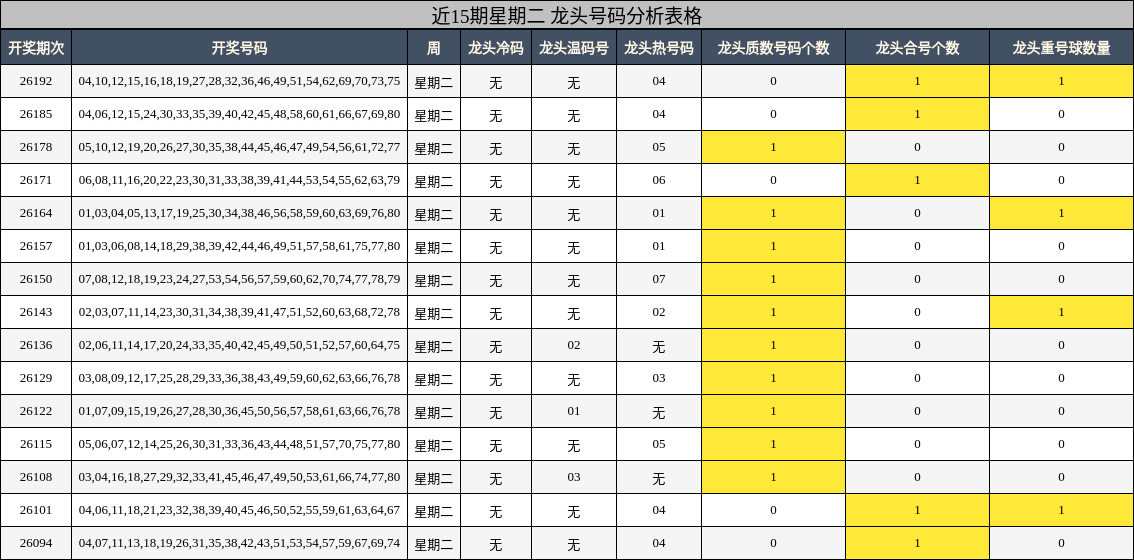Click draw number 26094
Viewport: 1134px width, 560px height.
coord(36,543)
